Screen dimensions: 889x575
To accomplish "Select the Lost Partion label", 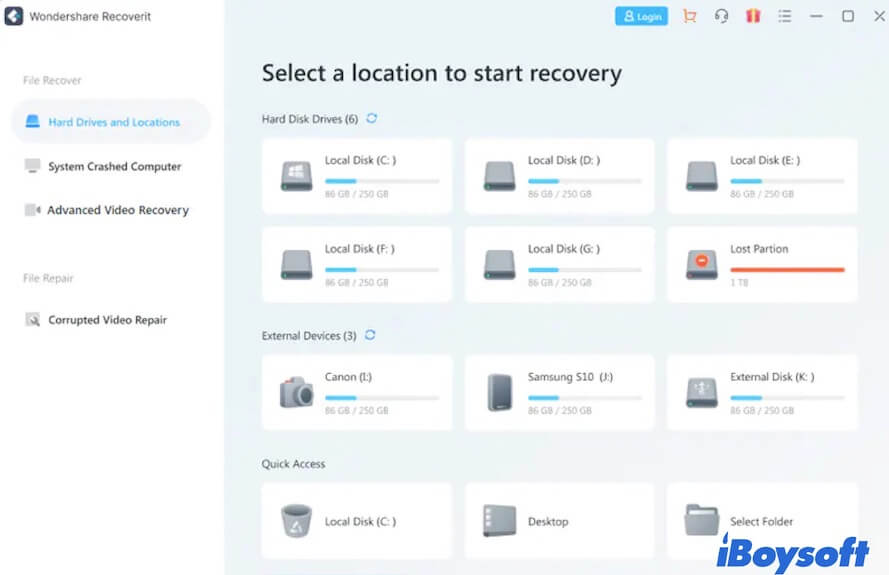I will [759, 249].
